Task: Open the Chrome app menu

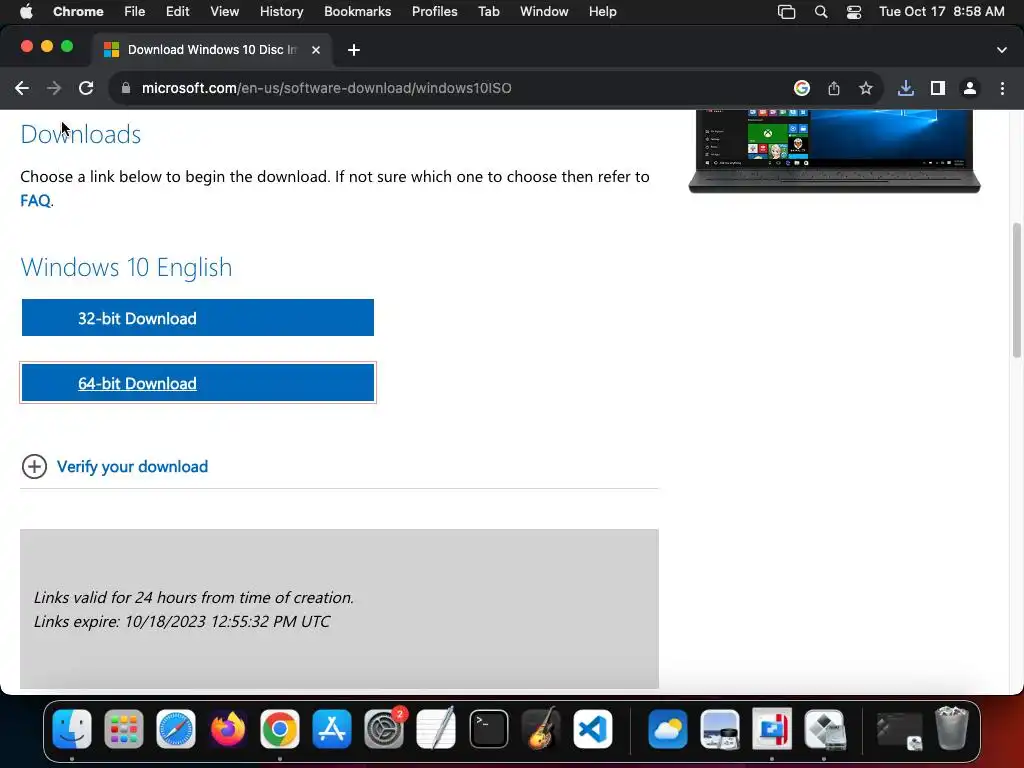Action: [x=78, y=12]
